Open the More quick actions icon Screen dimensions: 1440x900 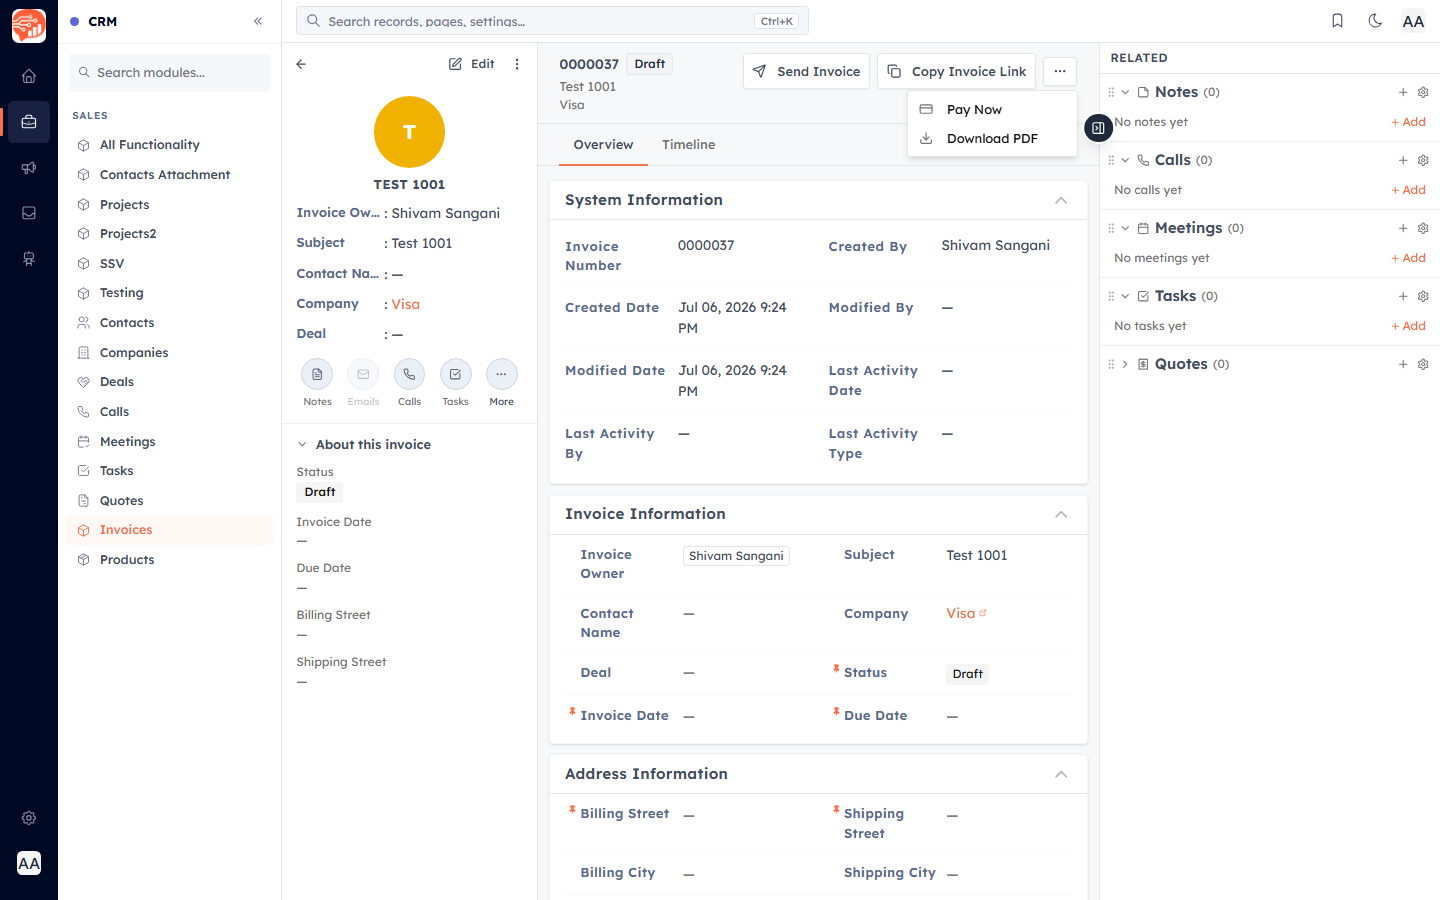[x=501, y=374]
